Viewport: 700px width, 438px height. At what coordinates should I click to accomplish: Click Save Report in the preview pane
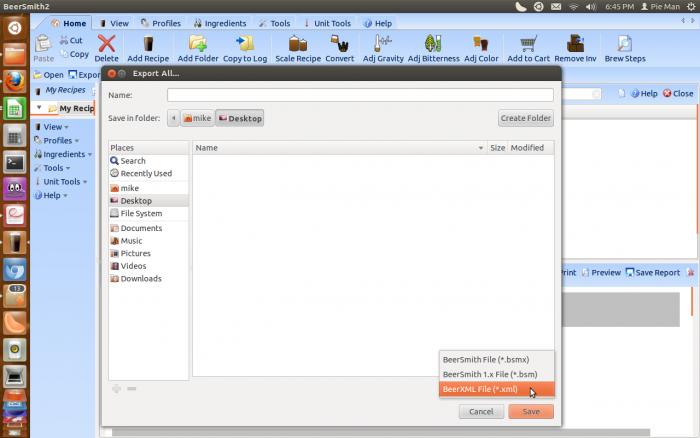(x=653, y=272)
